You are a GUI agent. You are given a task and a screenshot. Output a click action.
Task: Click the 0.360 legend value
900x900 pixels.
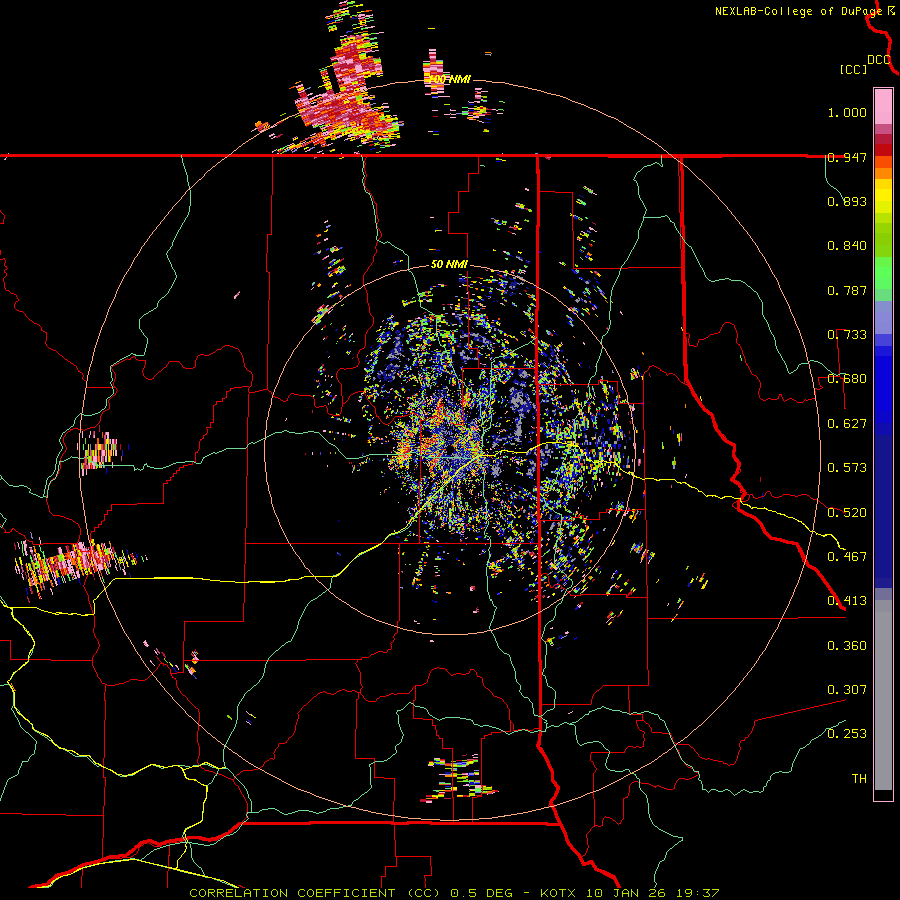click(x=847, y=646)
